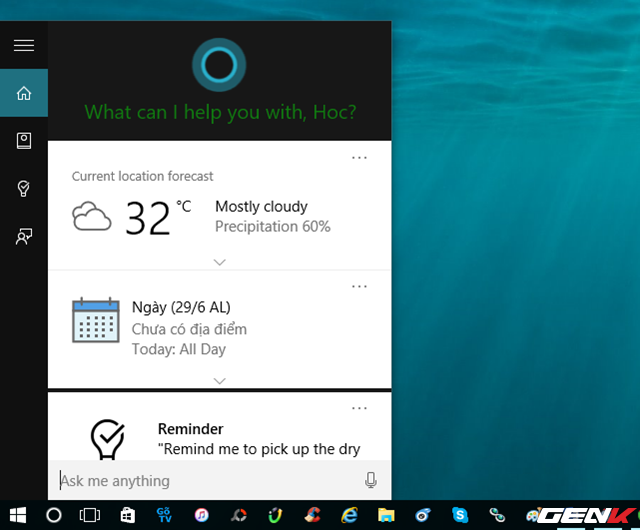
Task: Launch the Windows Store from taskbar
Action: [x=127, y=515]
